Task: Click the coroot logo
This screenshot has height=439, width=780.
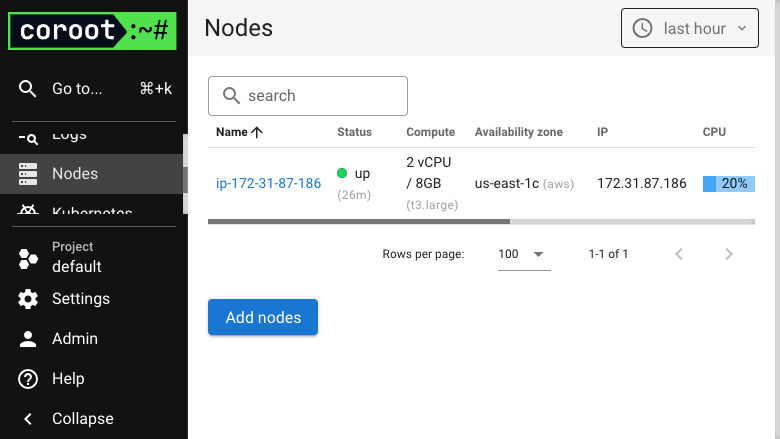Action: tap(93, 31)
